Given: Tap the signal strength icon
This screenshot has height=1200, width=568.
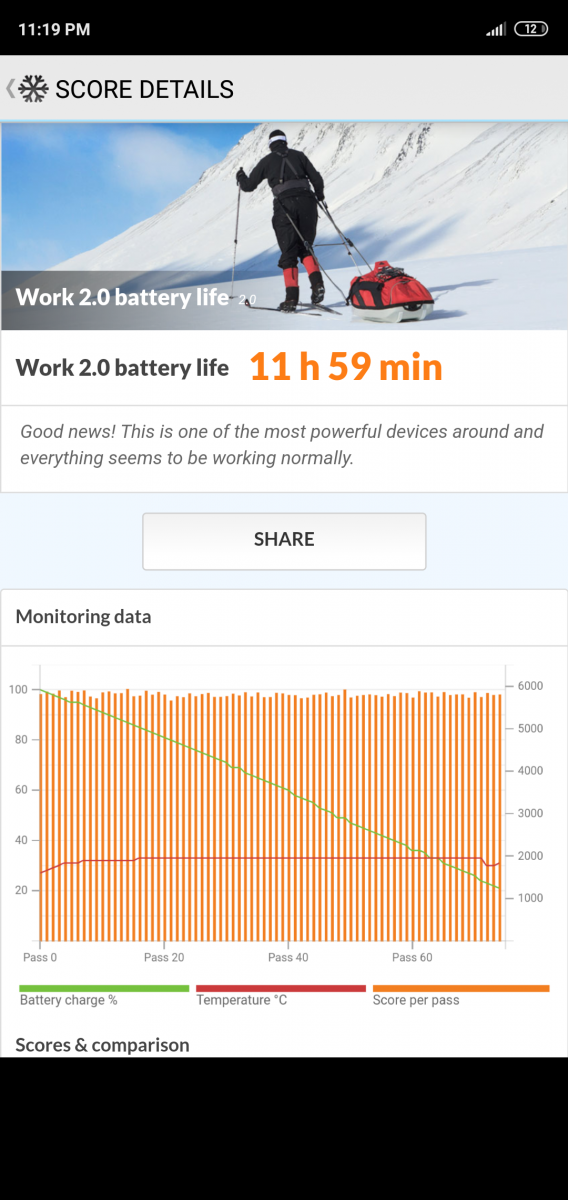Looking at the screenshot, I should [x=496, y=29].
